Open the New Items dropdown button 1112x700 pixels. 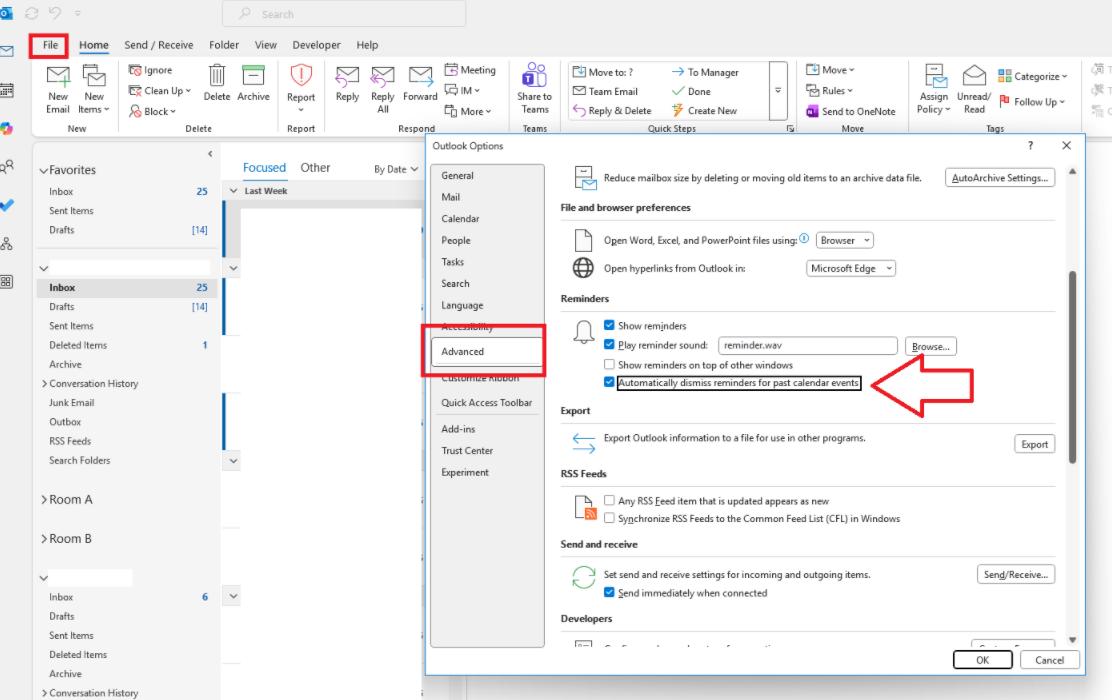coord(94,90)
